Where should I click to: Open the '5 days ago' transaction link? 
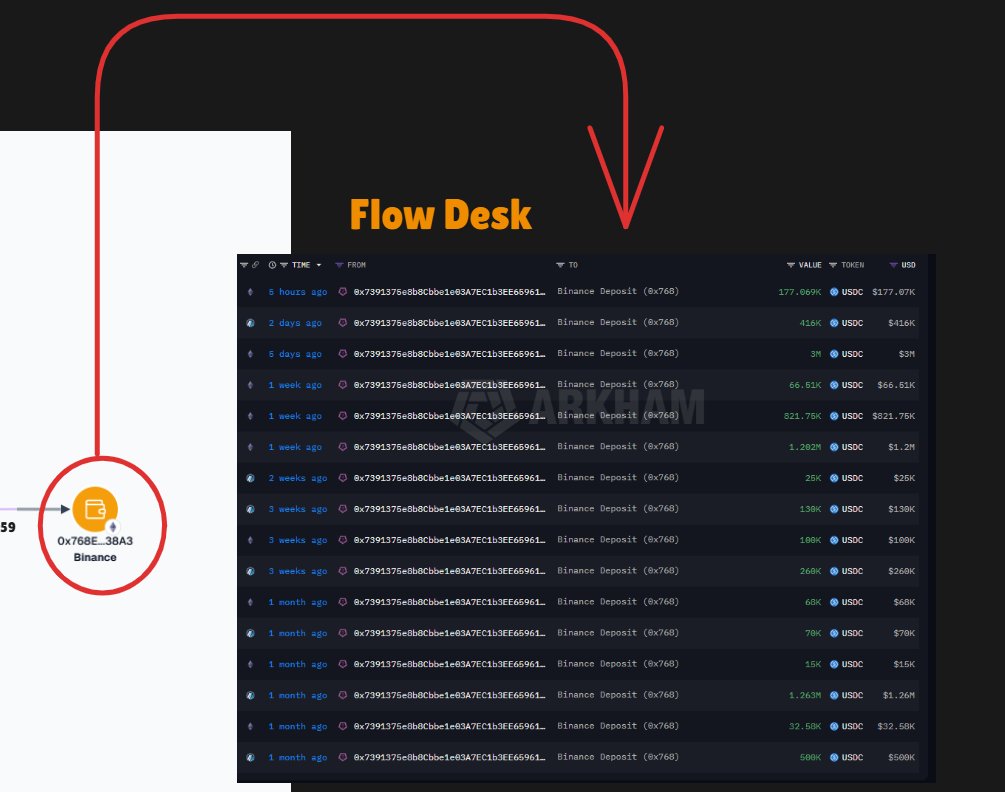(295, 354)
